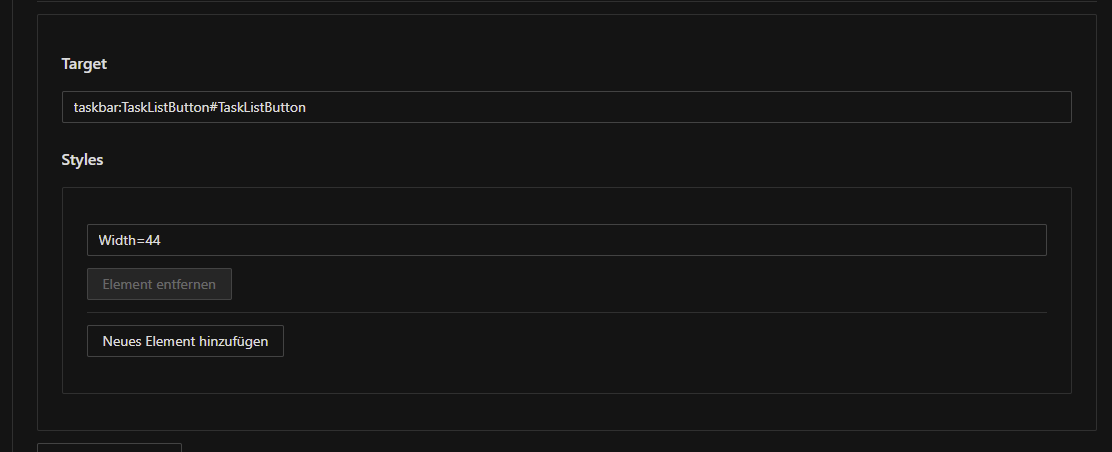Image resolution: width=1112 pixels, height=452 pixels.
Task: Click the word Width in style field
Action: coord(116,241)
